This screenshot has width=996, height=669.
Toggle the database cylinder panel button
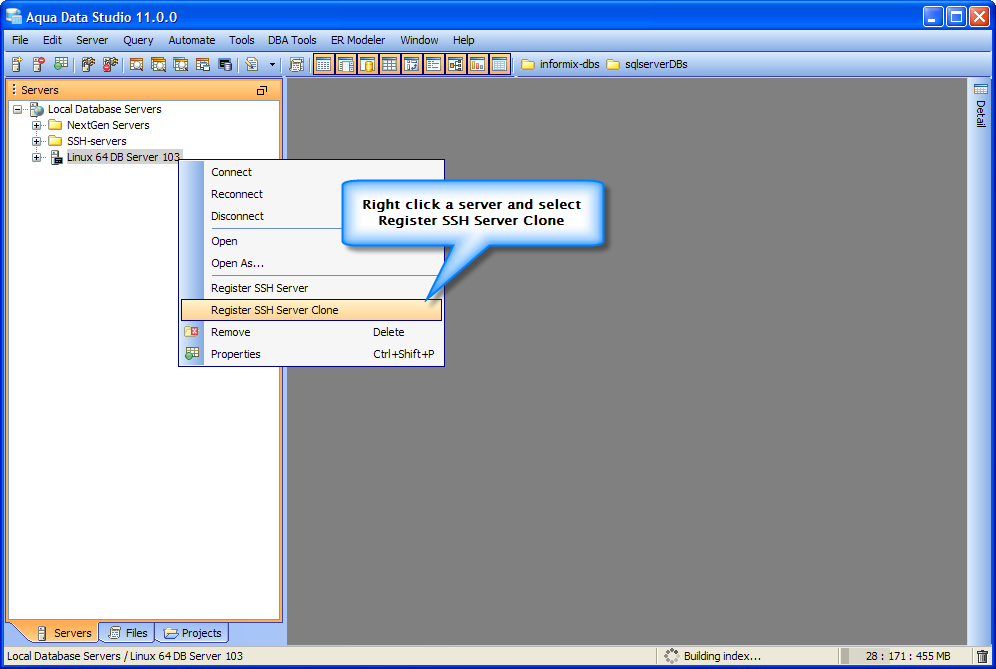[x=367, y=64]
